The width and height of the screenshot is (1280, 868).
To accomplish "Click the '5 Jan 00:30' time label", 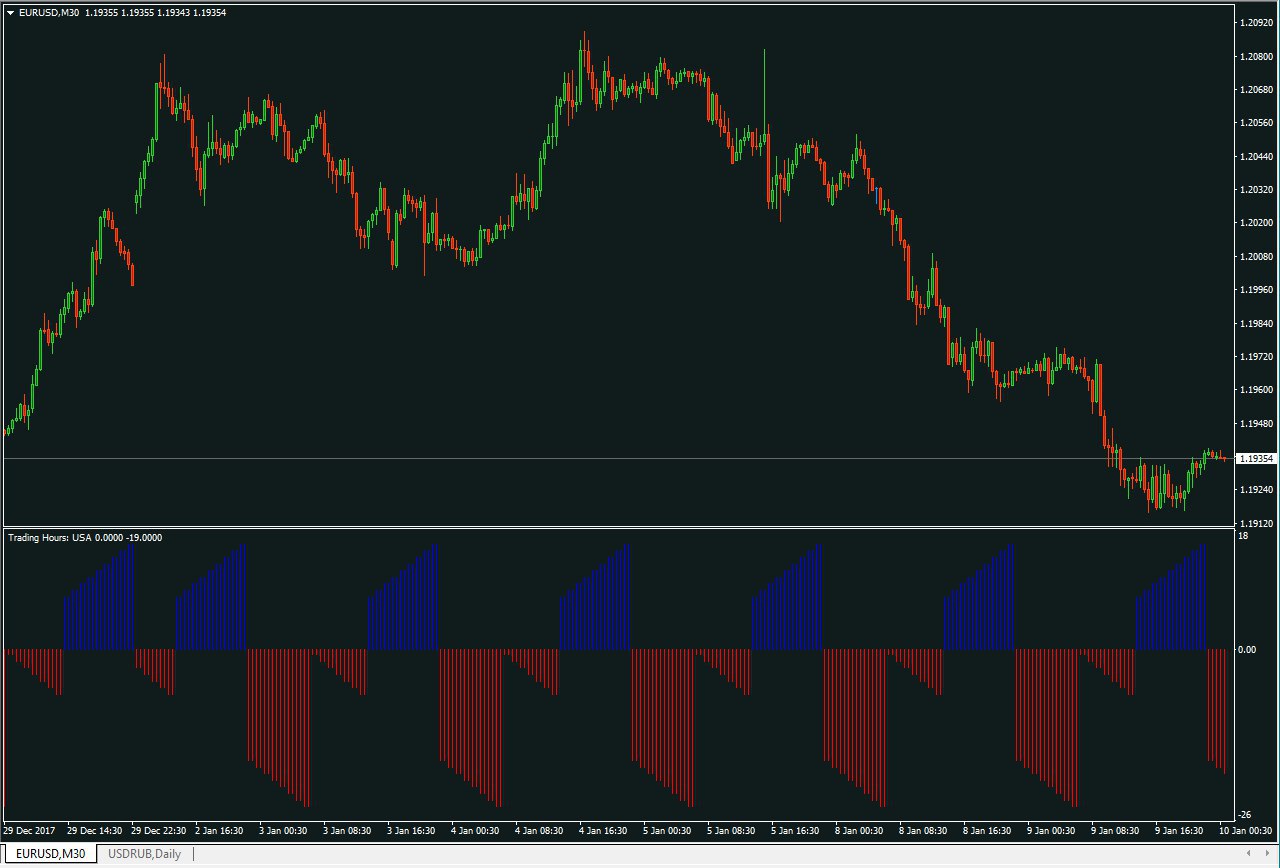I will tap(669, 831).
